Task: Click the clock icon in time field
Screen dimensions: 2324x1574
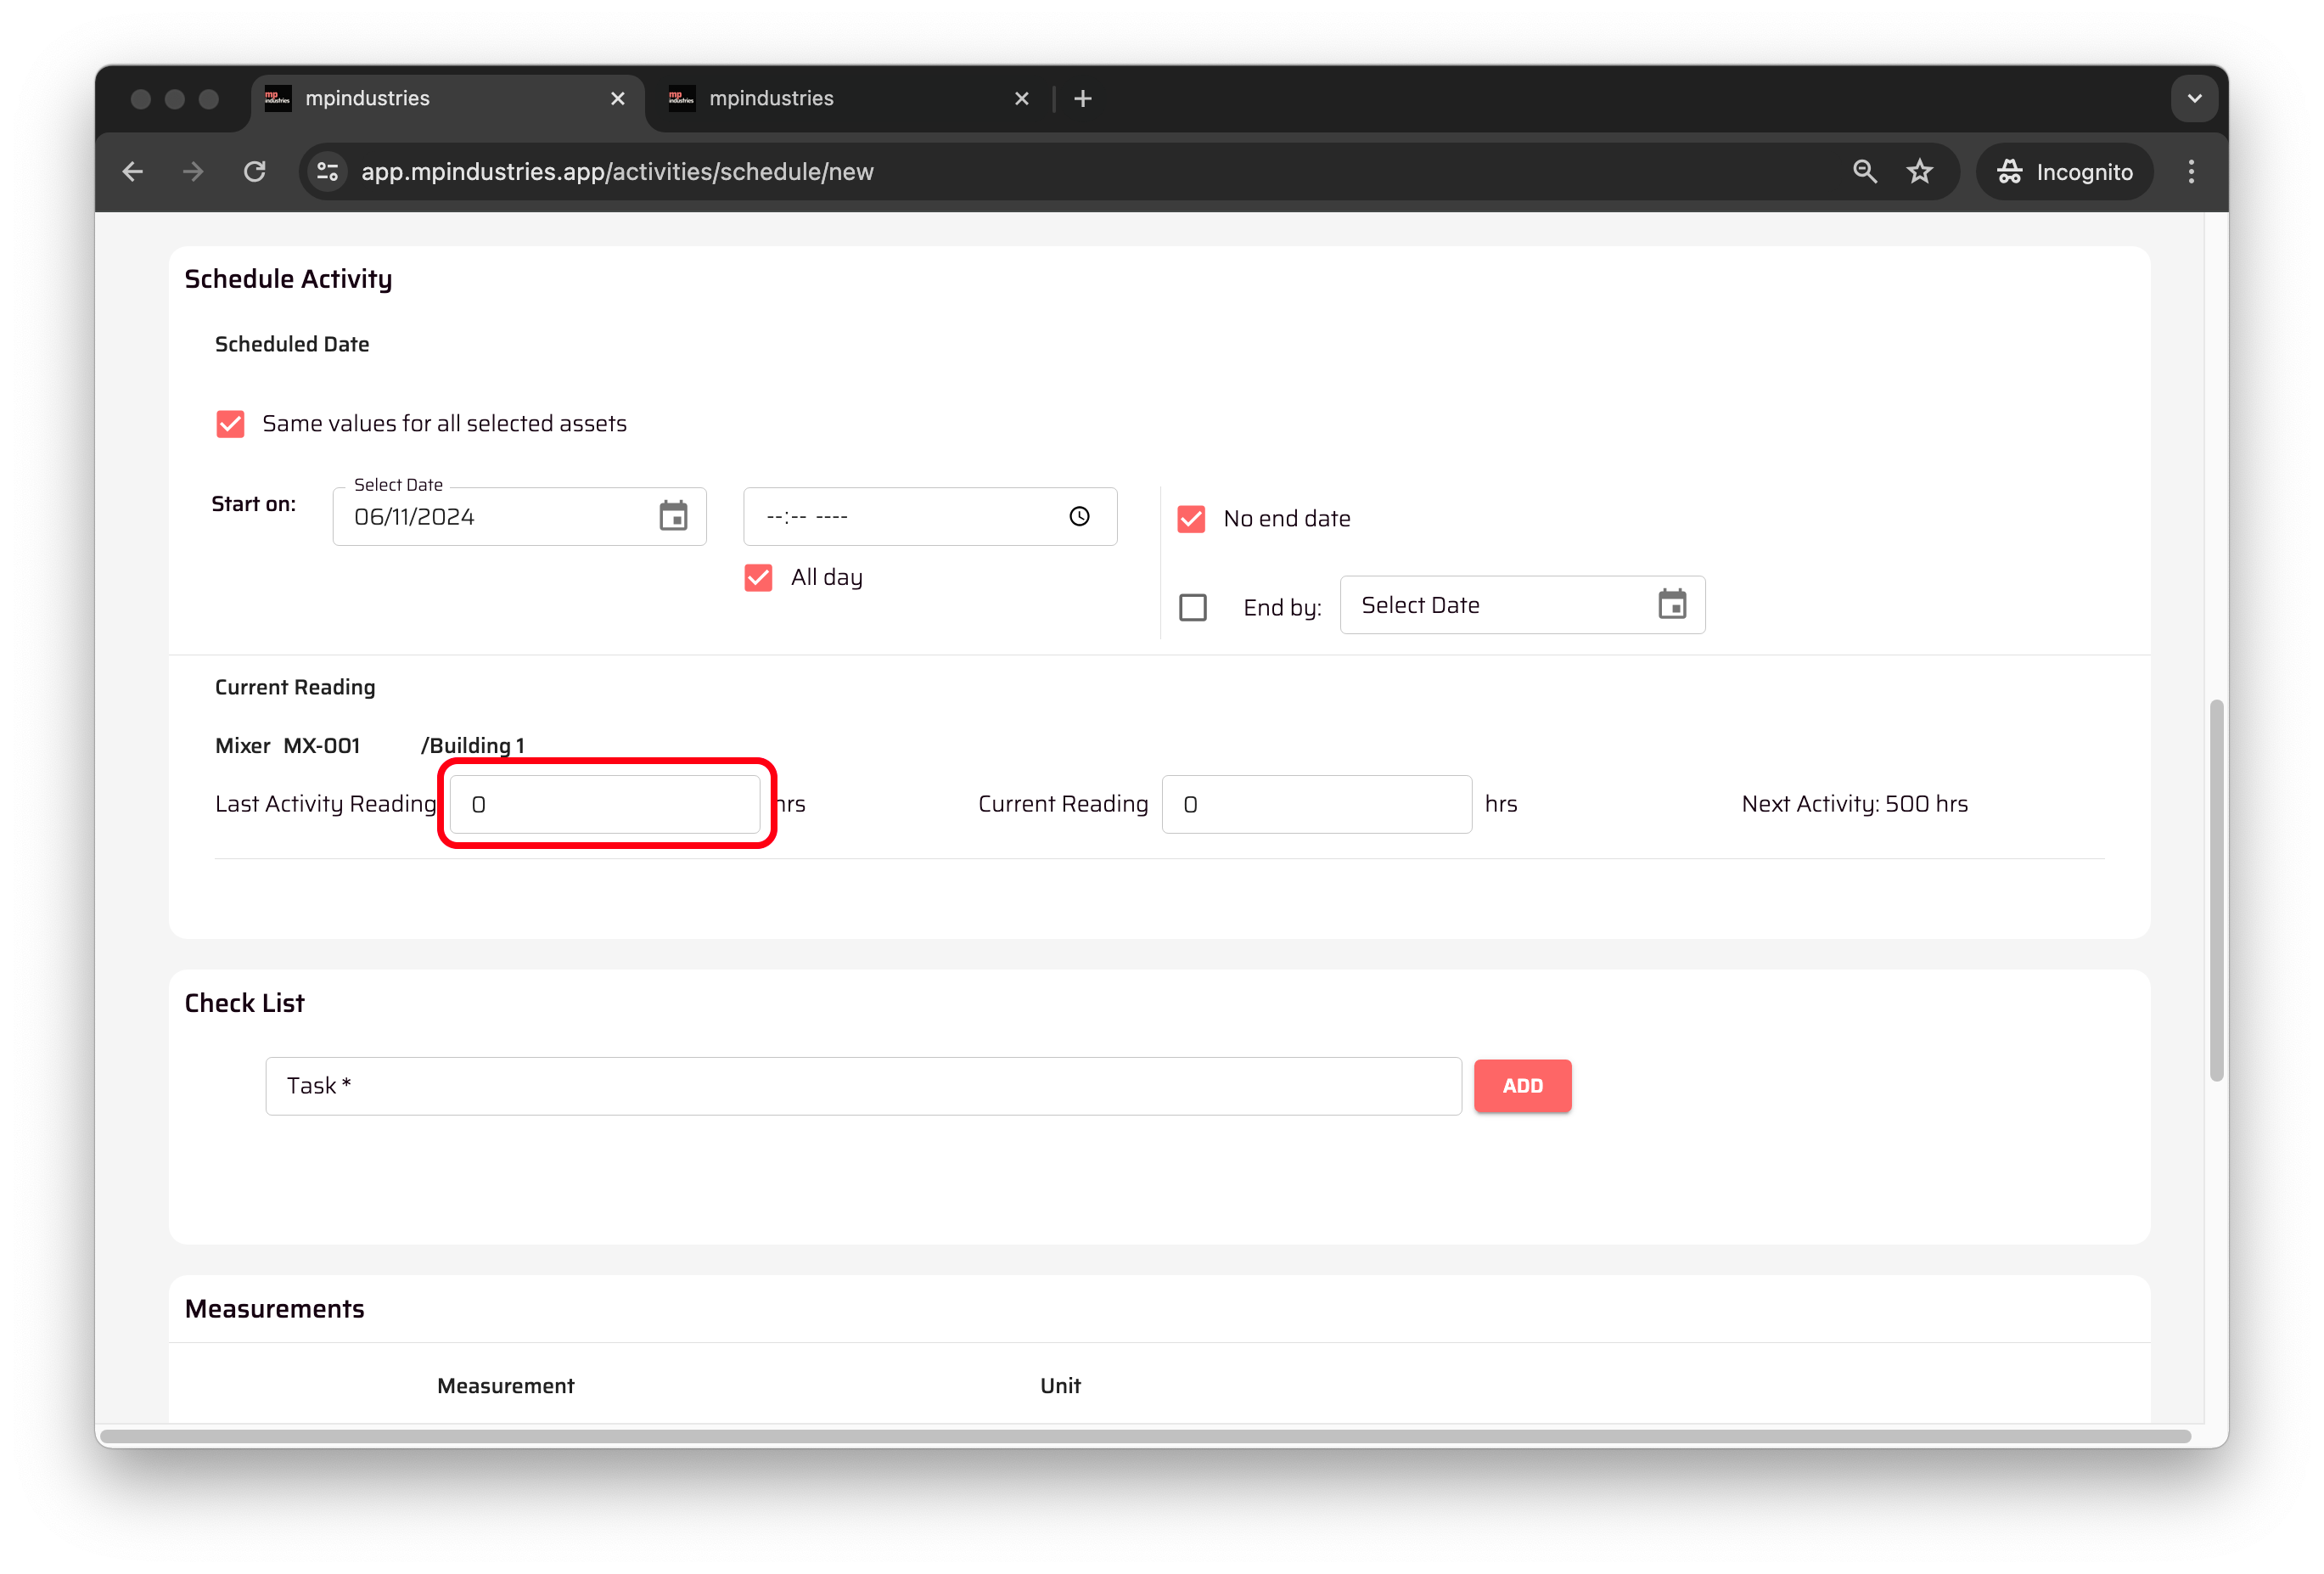Action: (x=1079, y=517)
